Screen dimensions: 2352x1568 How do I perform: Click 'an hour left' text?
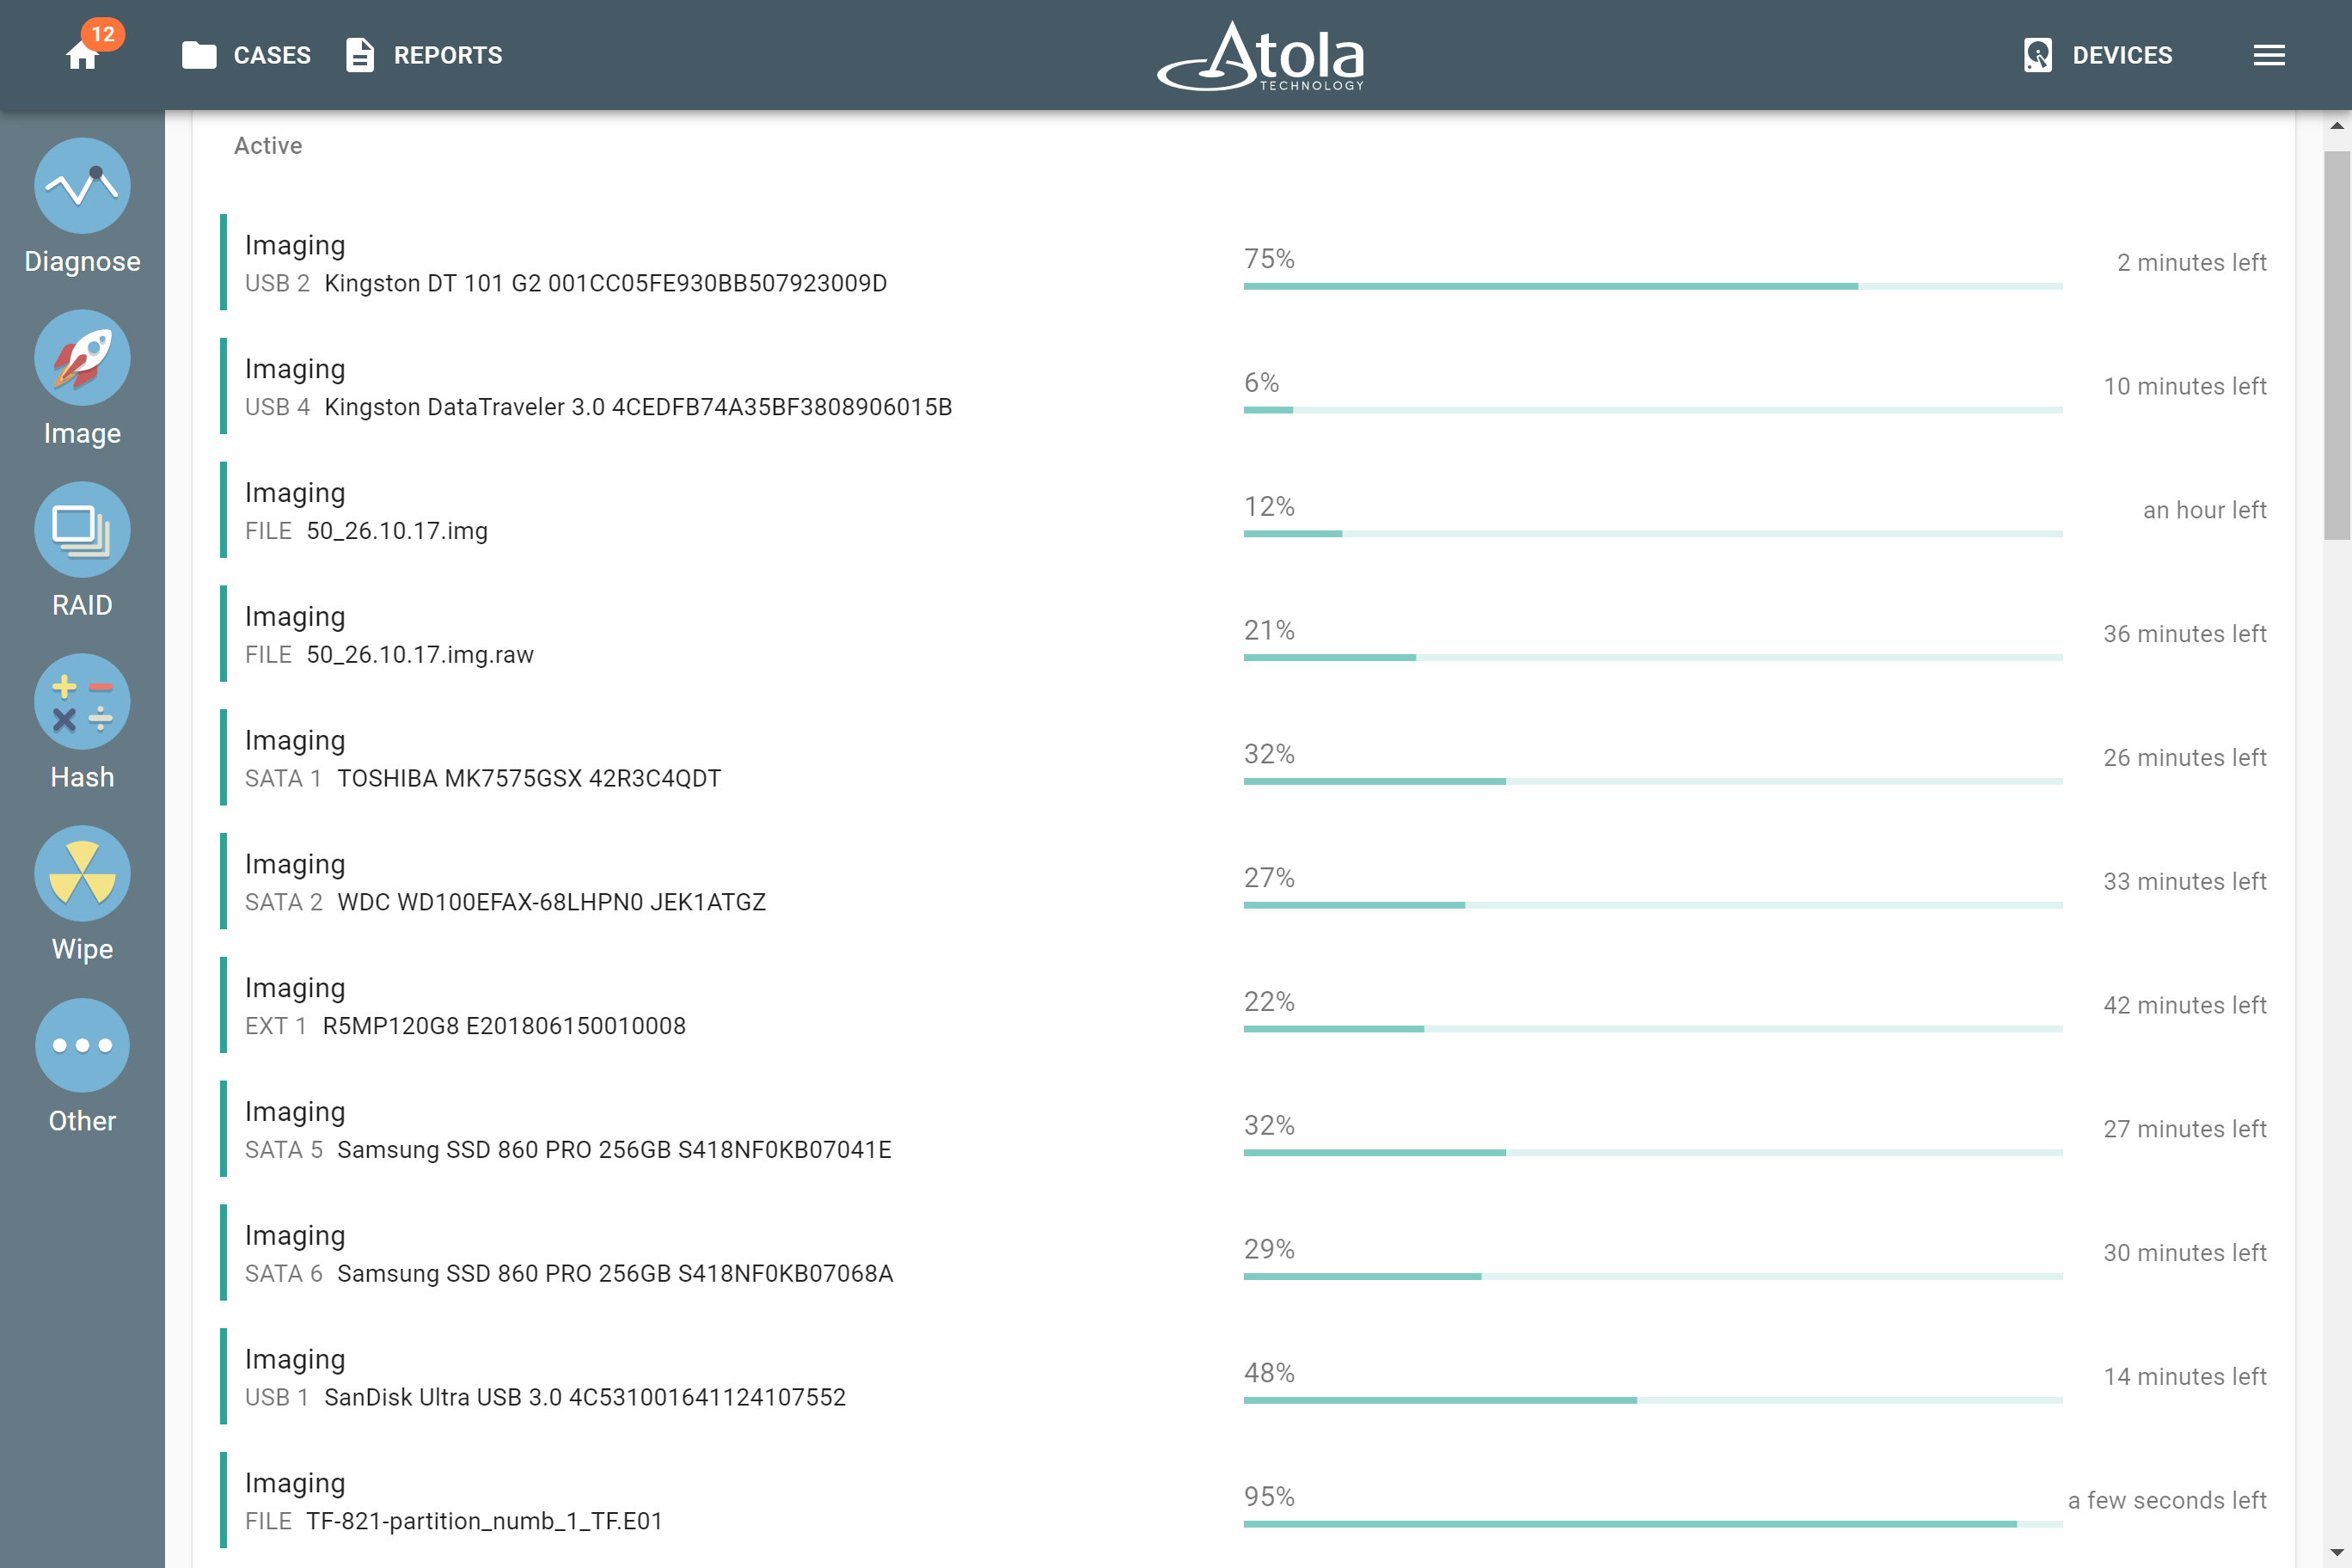(2205, 510)
